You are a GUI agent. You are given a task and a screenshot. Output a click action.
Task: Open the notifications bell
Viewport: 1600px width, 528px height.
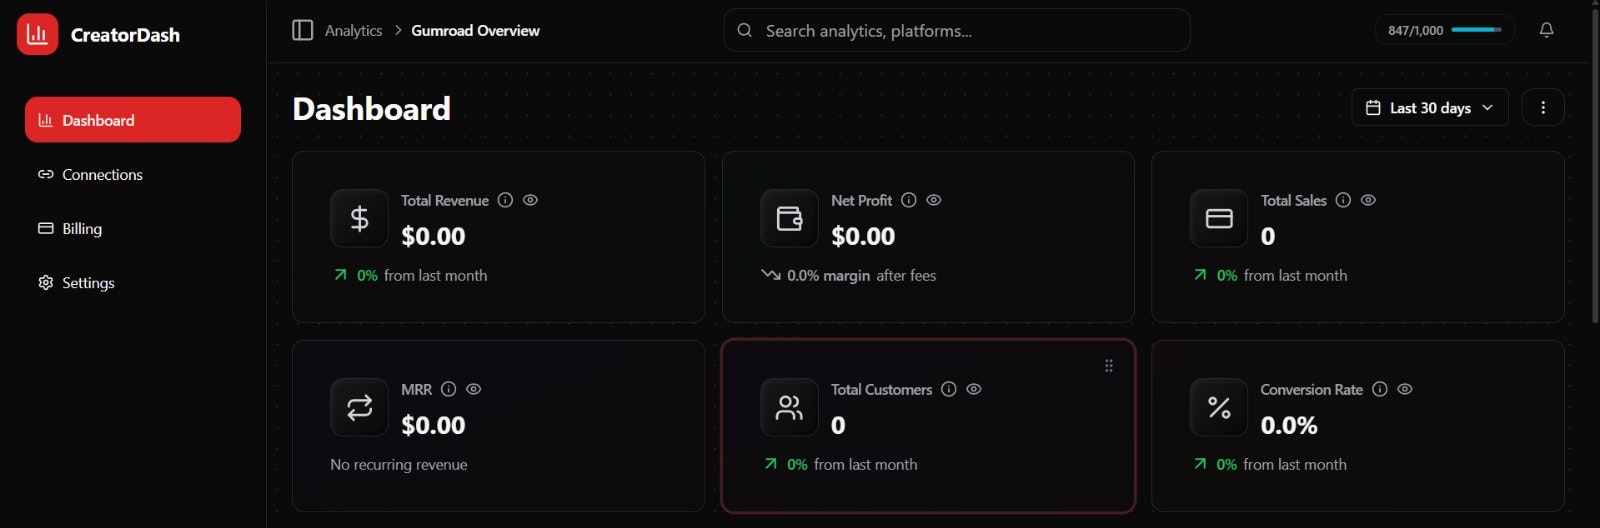(x=1546, y=30)
